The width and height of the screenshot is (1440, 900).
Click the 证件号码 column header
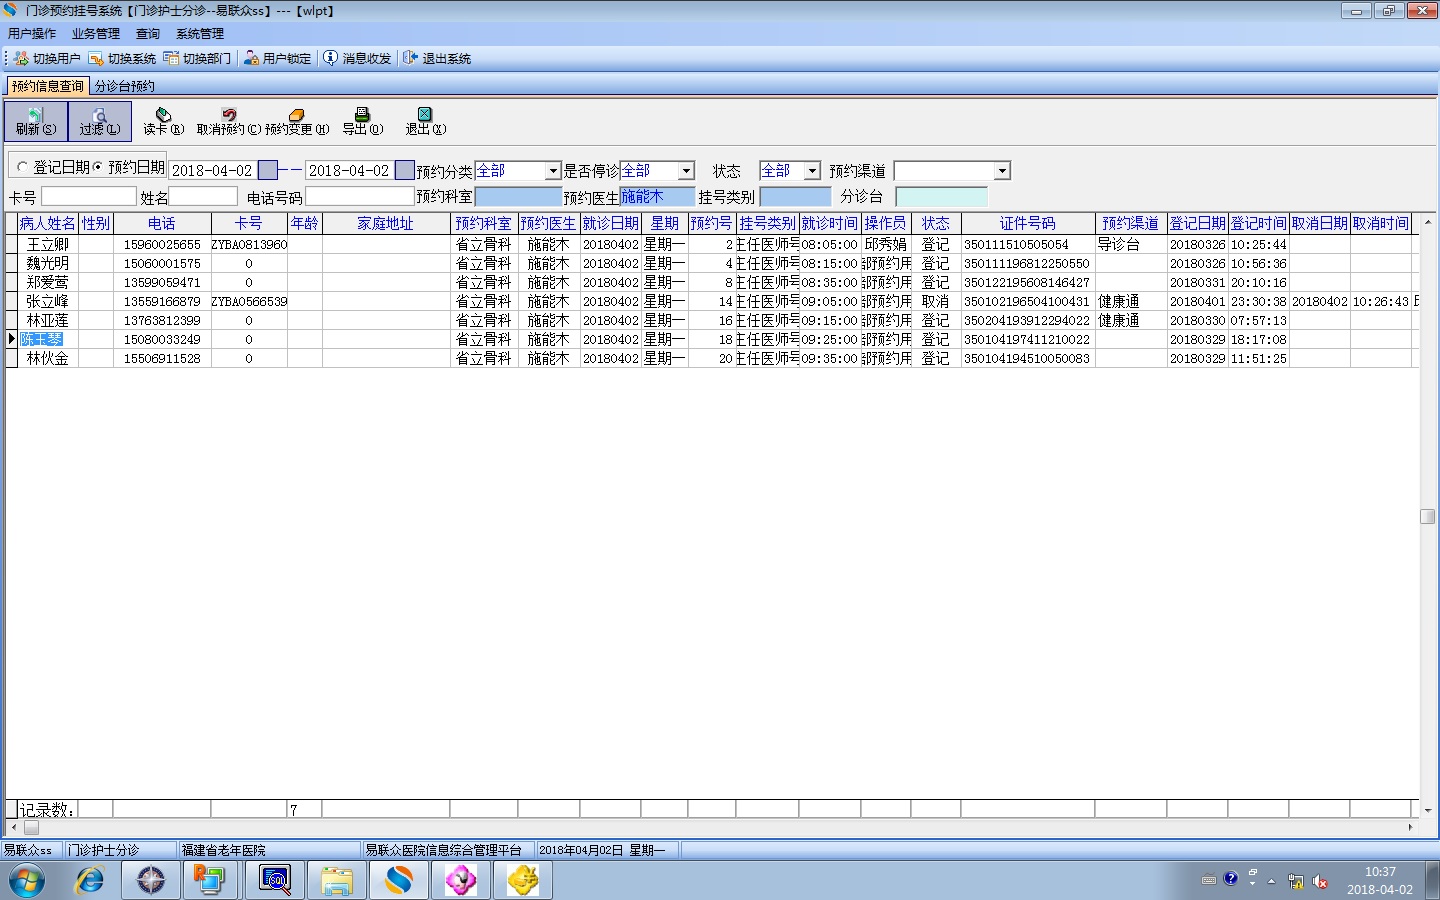(x=1028, y=224)
